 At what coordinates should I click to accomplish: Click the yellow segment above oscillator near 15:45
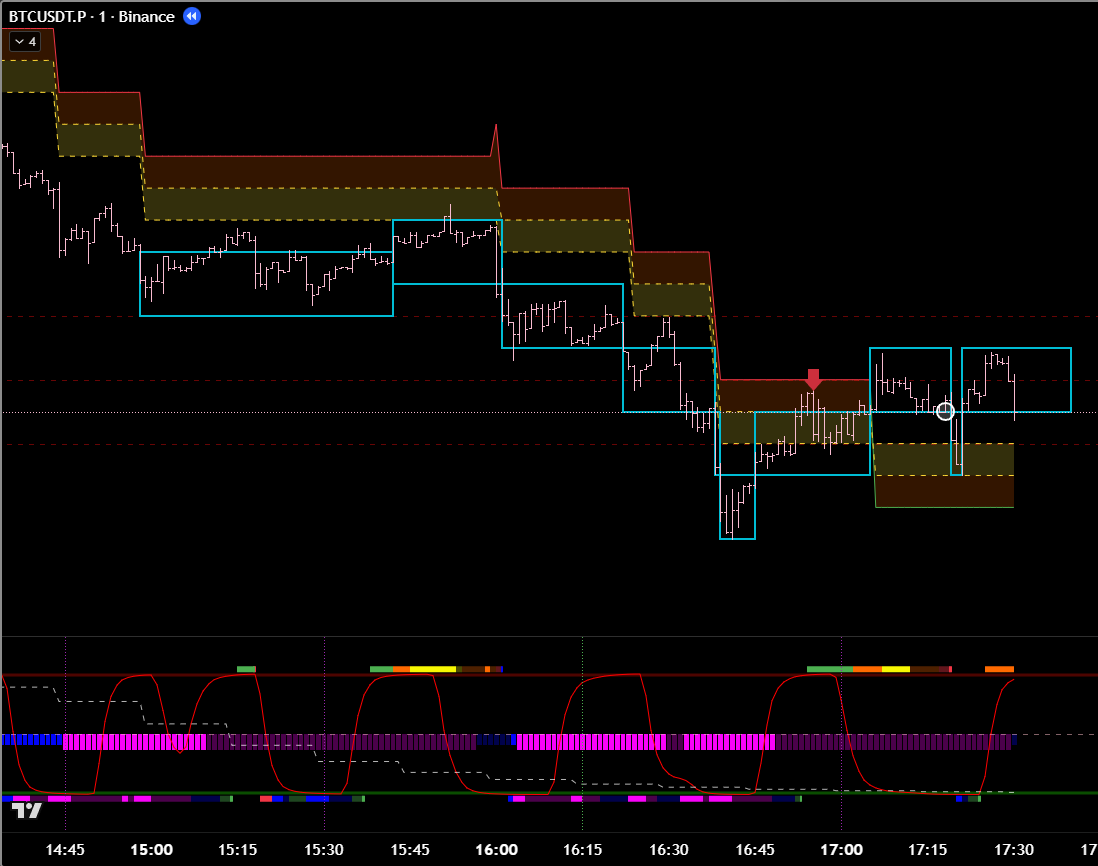click(x=432, y=668)
